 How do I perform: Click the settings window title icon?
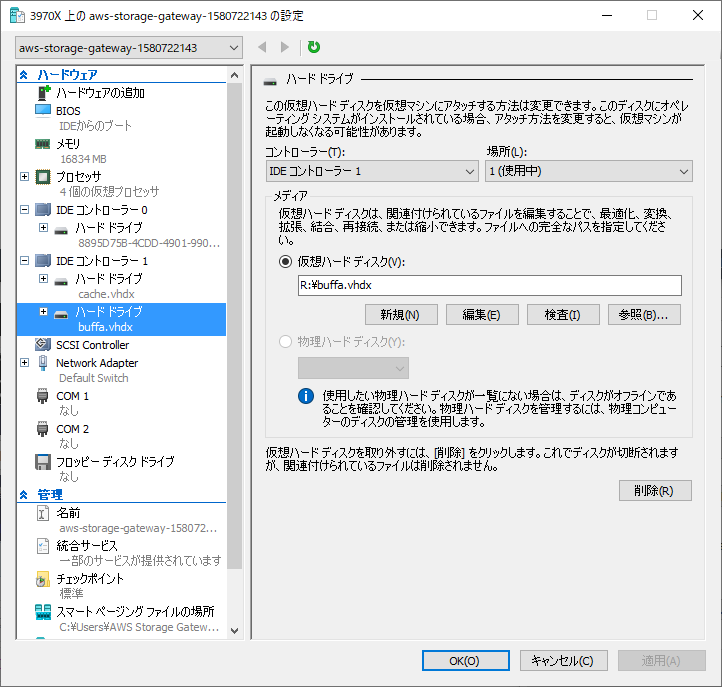pos(17,16)
